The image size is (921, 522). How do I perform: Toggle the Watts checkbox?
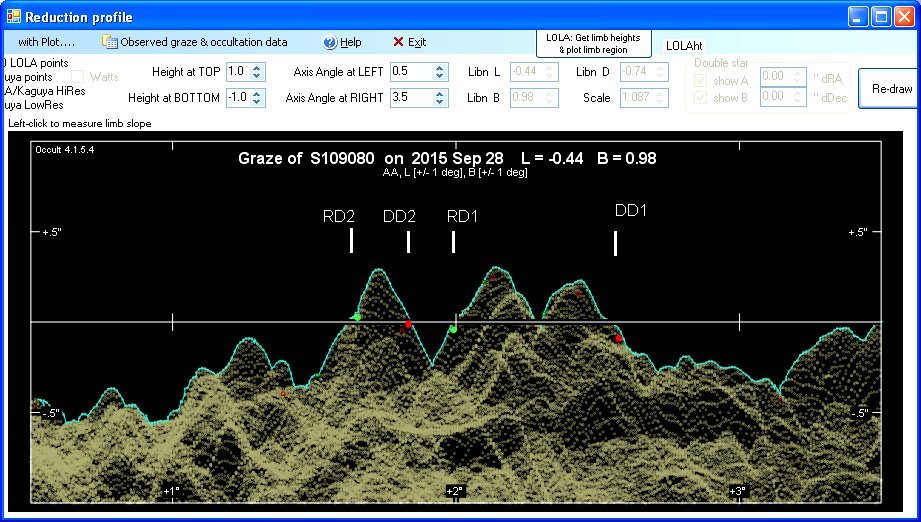[78, 76]
